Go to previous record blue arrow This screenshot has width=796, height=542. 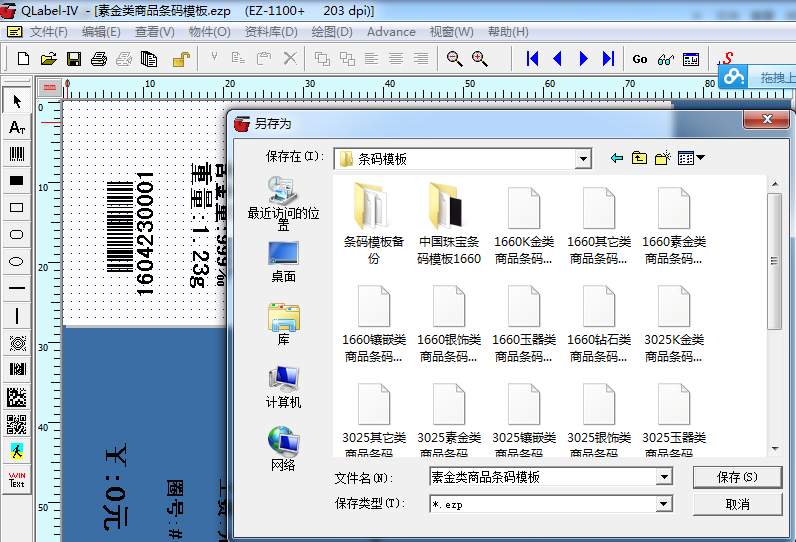tap(557, 59)
